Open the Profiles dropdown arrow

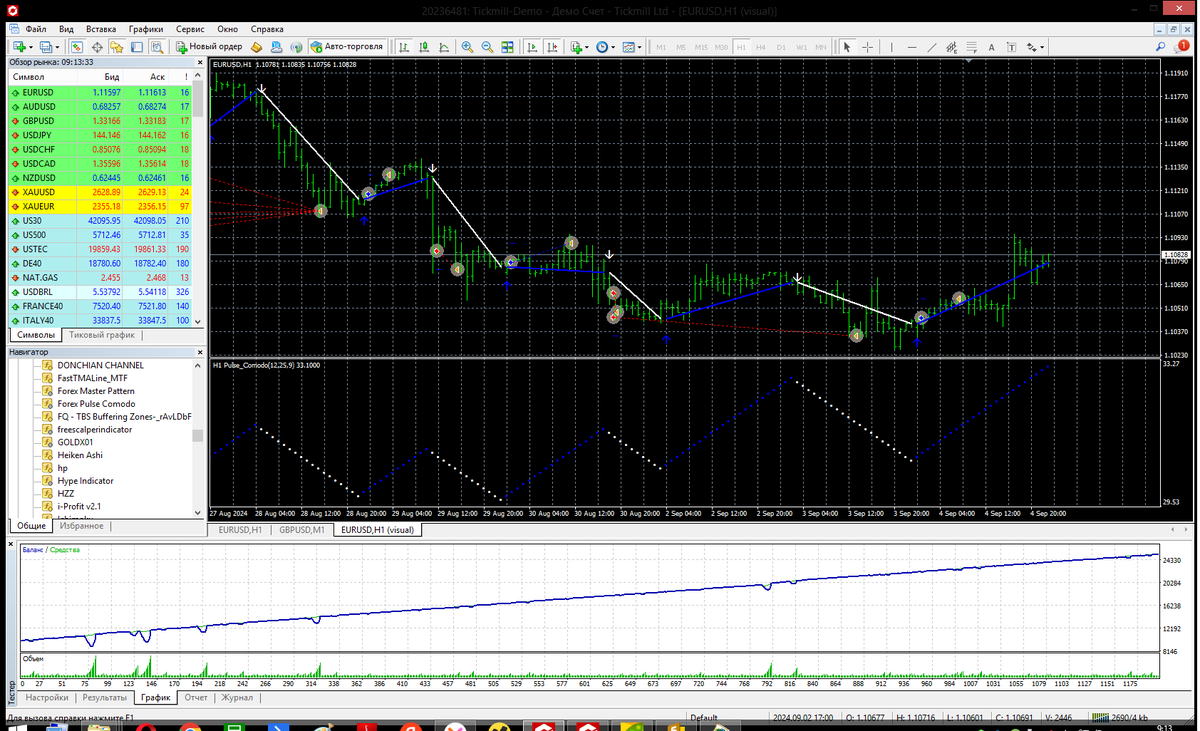click(x=58, y=47)
